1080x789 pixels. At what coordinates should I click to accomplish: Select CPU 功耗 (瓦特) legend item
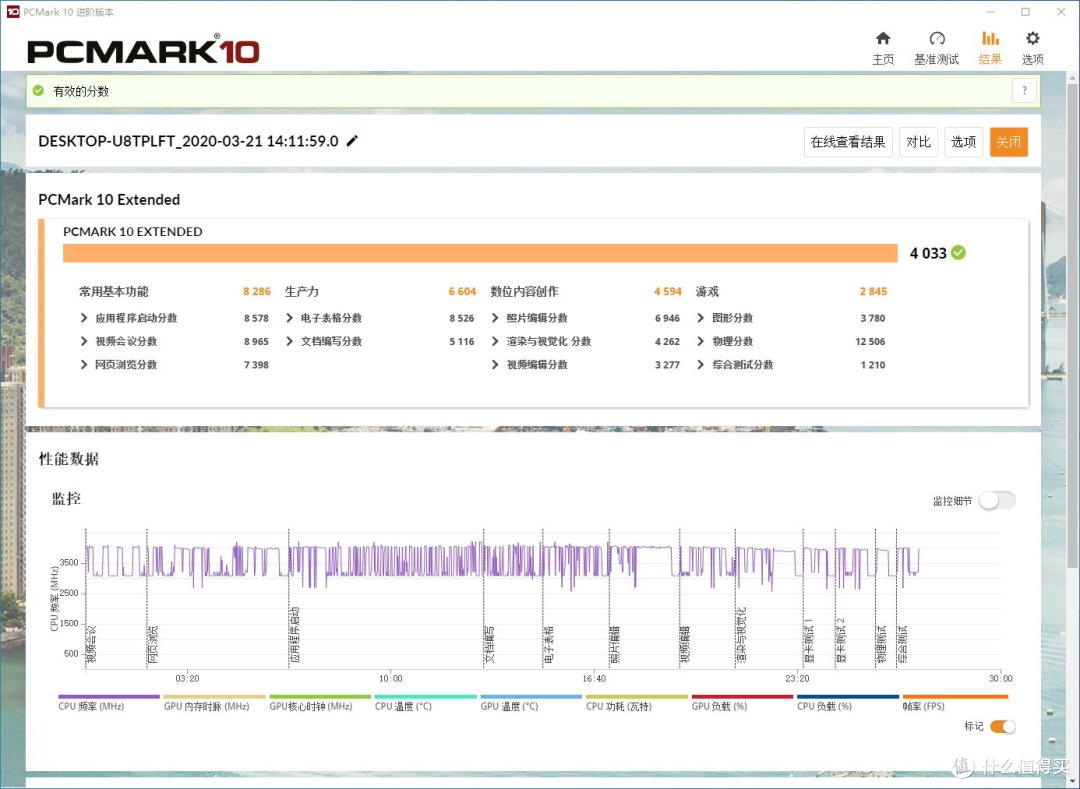(x=636, y=703)
